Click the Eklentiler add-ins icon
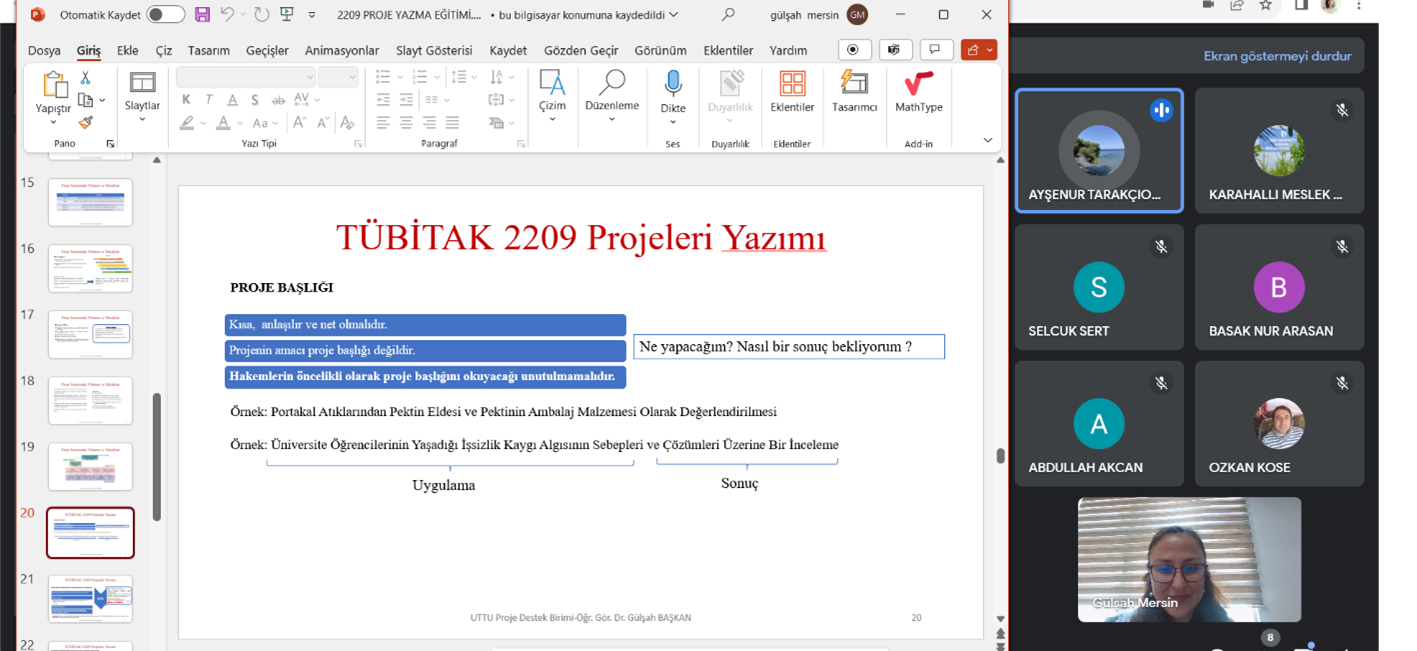The height and width of the screenshot is (651, 1417). coord(792,92)
